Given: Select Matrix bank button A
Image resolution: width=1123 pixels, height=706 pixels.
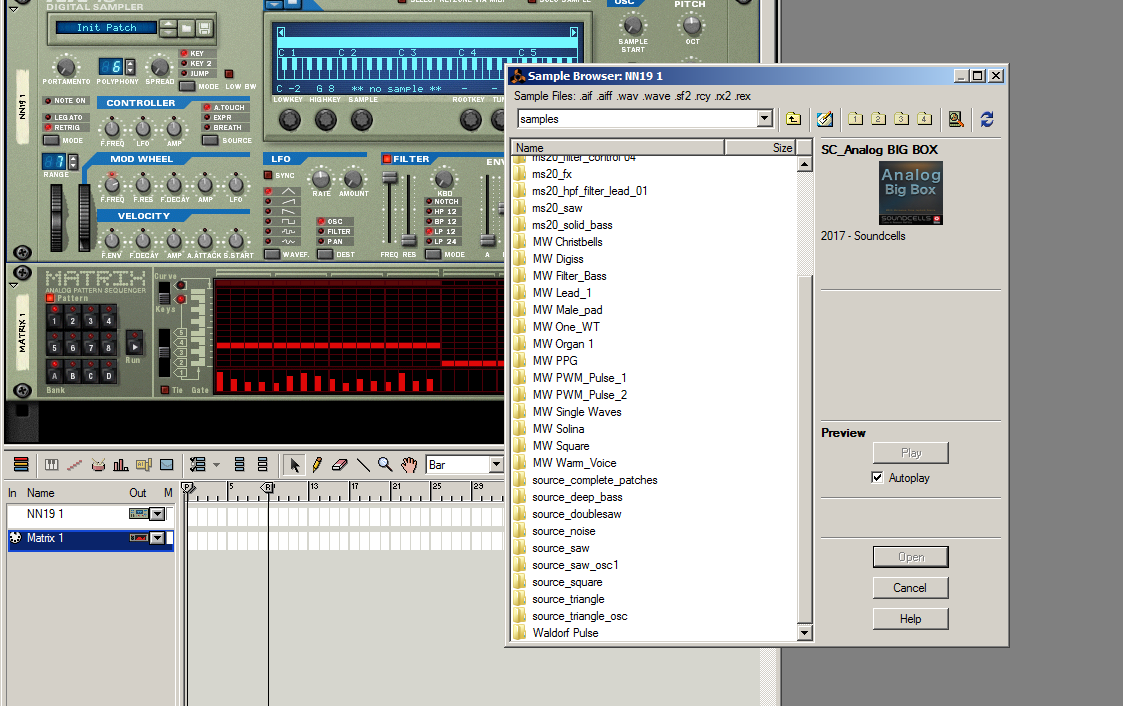Looking at the screenshot, I should pos(54,374).
